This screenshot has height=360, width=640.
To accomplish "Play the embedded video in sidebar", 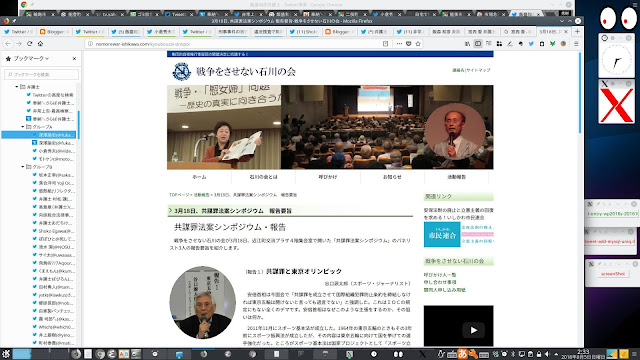I will (x=473, y=330).
